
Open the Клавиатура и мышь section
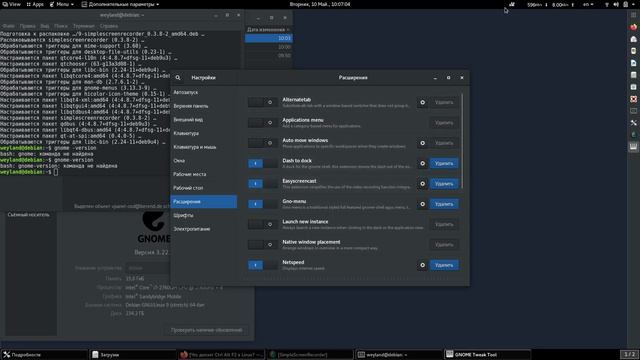[x=204, y=147]
